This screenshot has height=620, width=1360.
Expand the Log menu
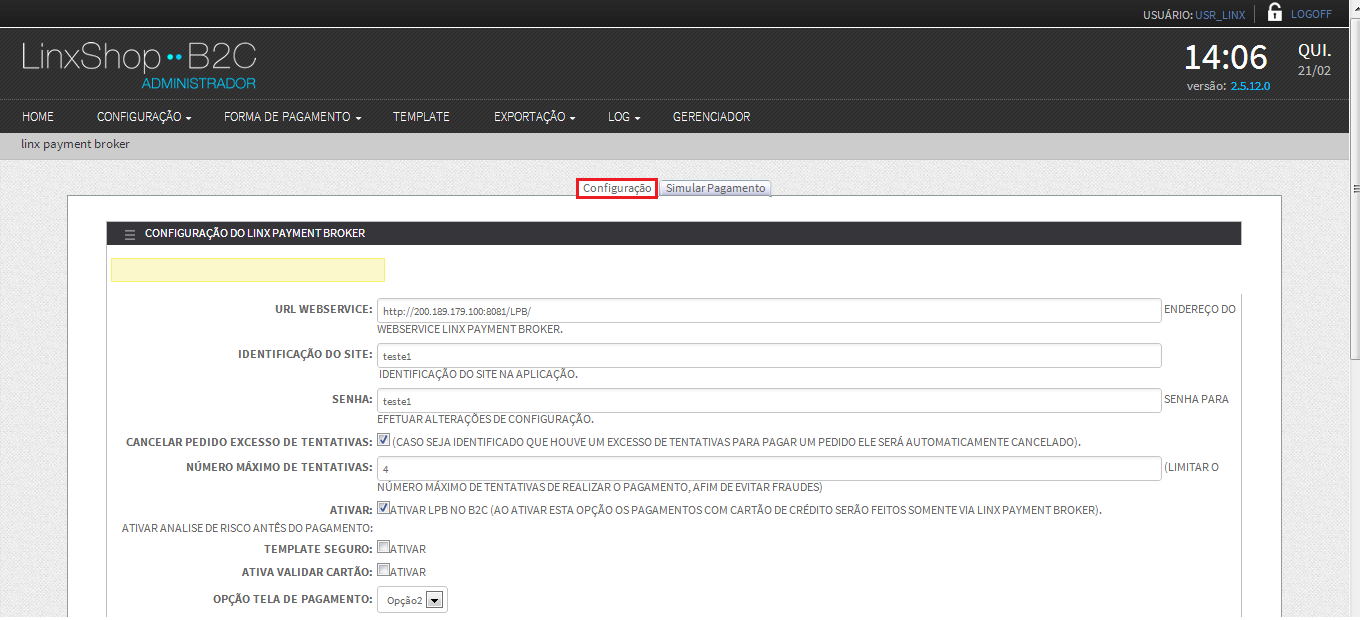[x=624, y=117]
